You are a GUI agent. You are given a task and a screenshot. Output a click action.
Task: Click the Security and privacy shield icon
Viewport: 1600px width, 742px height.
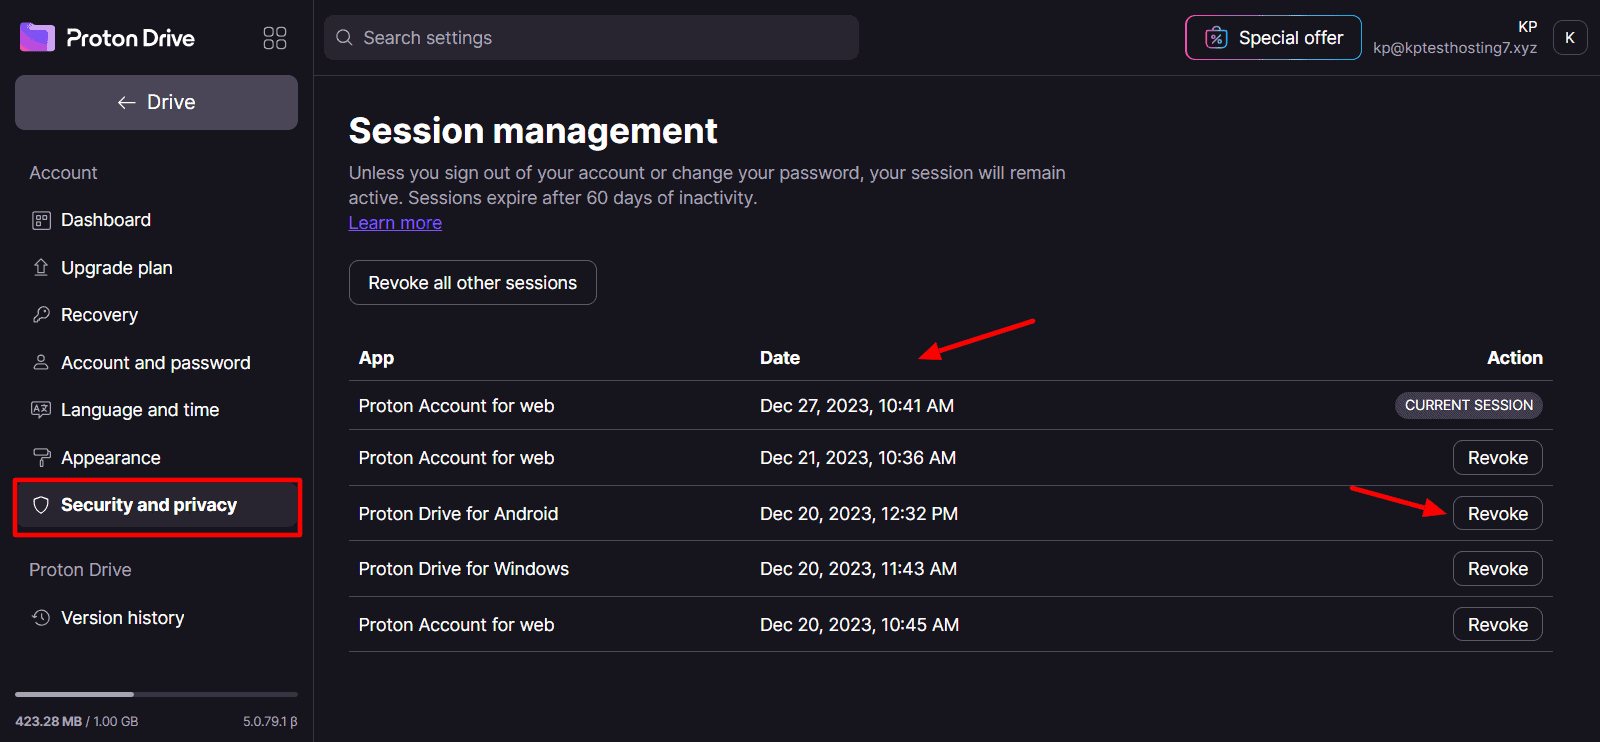[41, 505]
